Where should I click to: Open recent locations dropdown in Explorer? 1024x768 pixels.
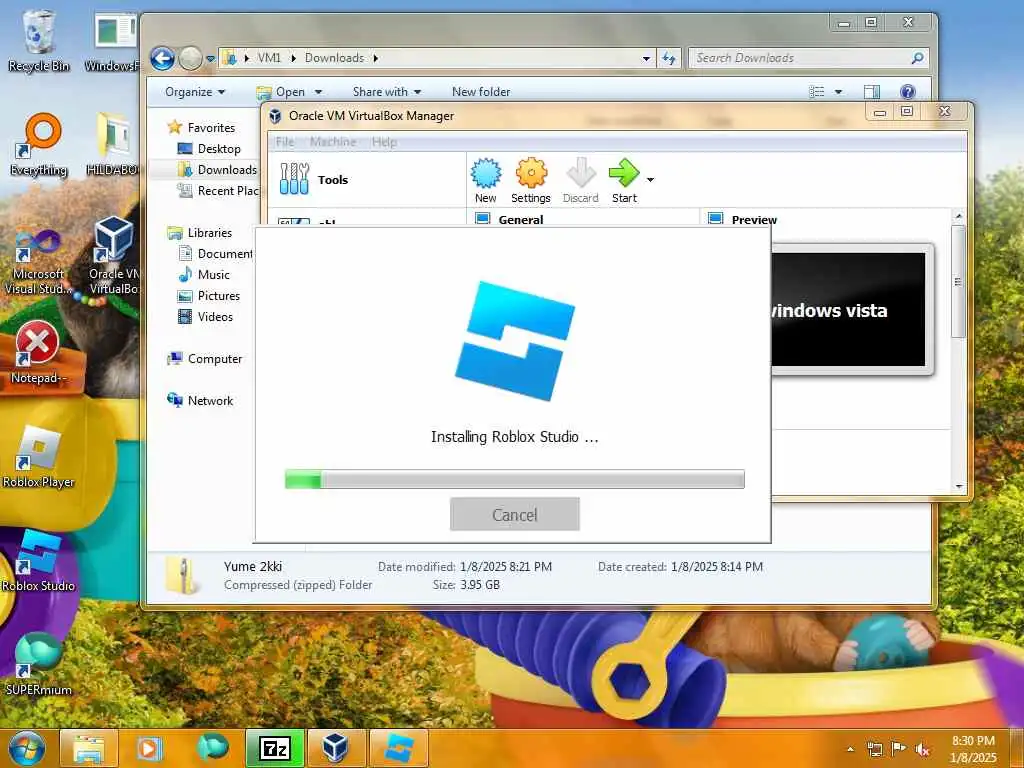[210, 58]
